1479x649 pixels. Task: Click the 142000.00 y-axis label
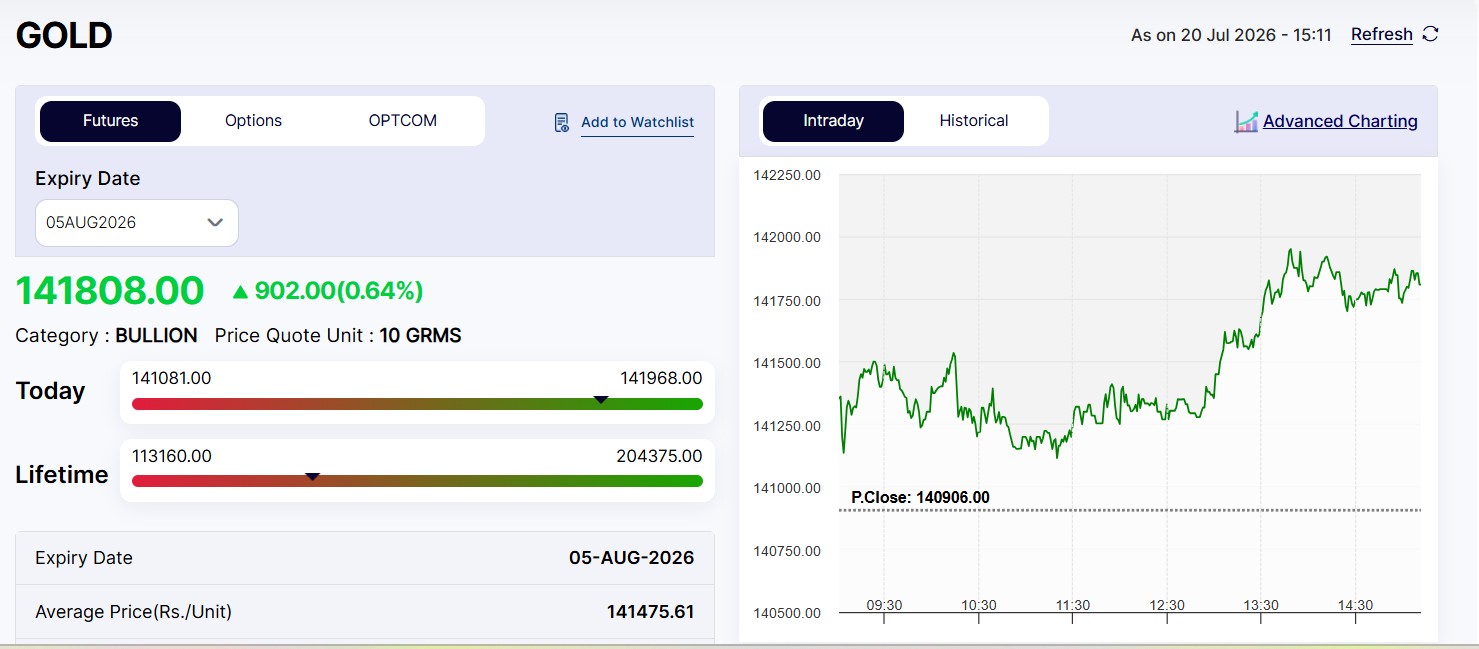click(x=787, y=237)
